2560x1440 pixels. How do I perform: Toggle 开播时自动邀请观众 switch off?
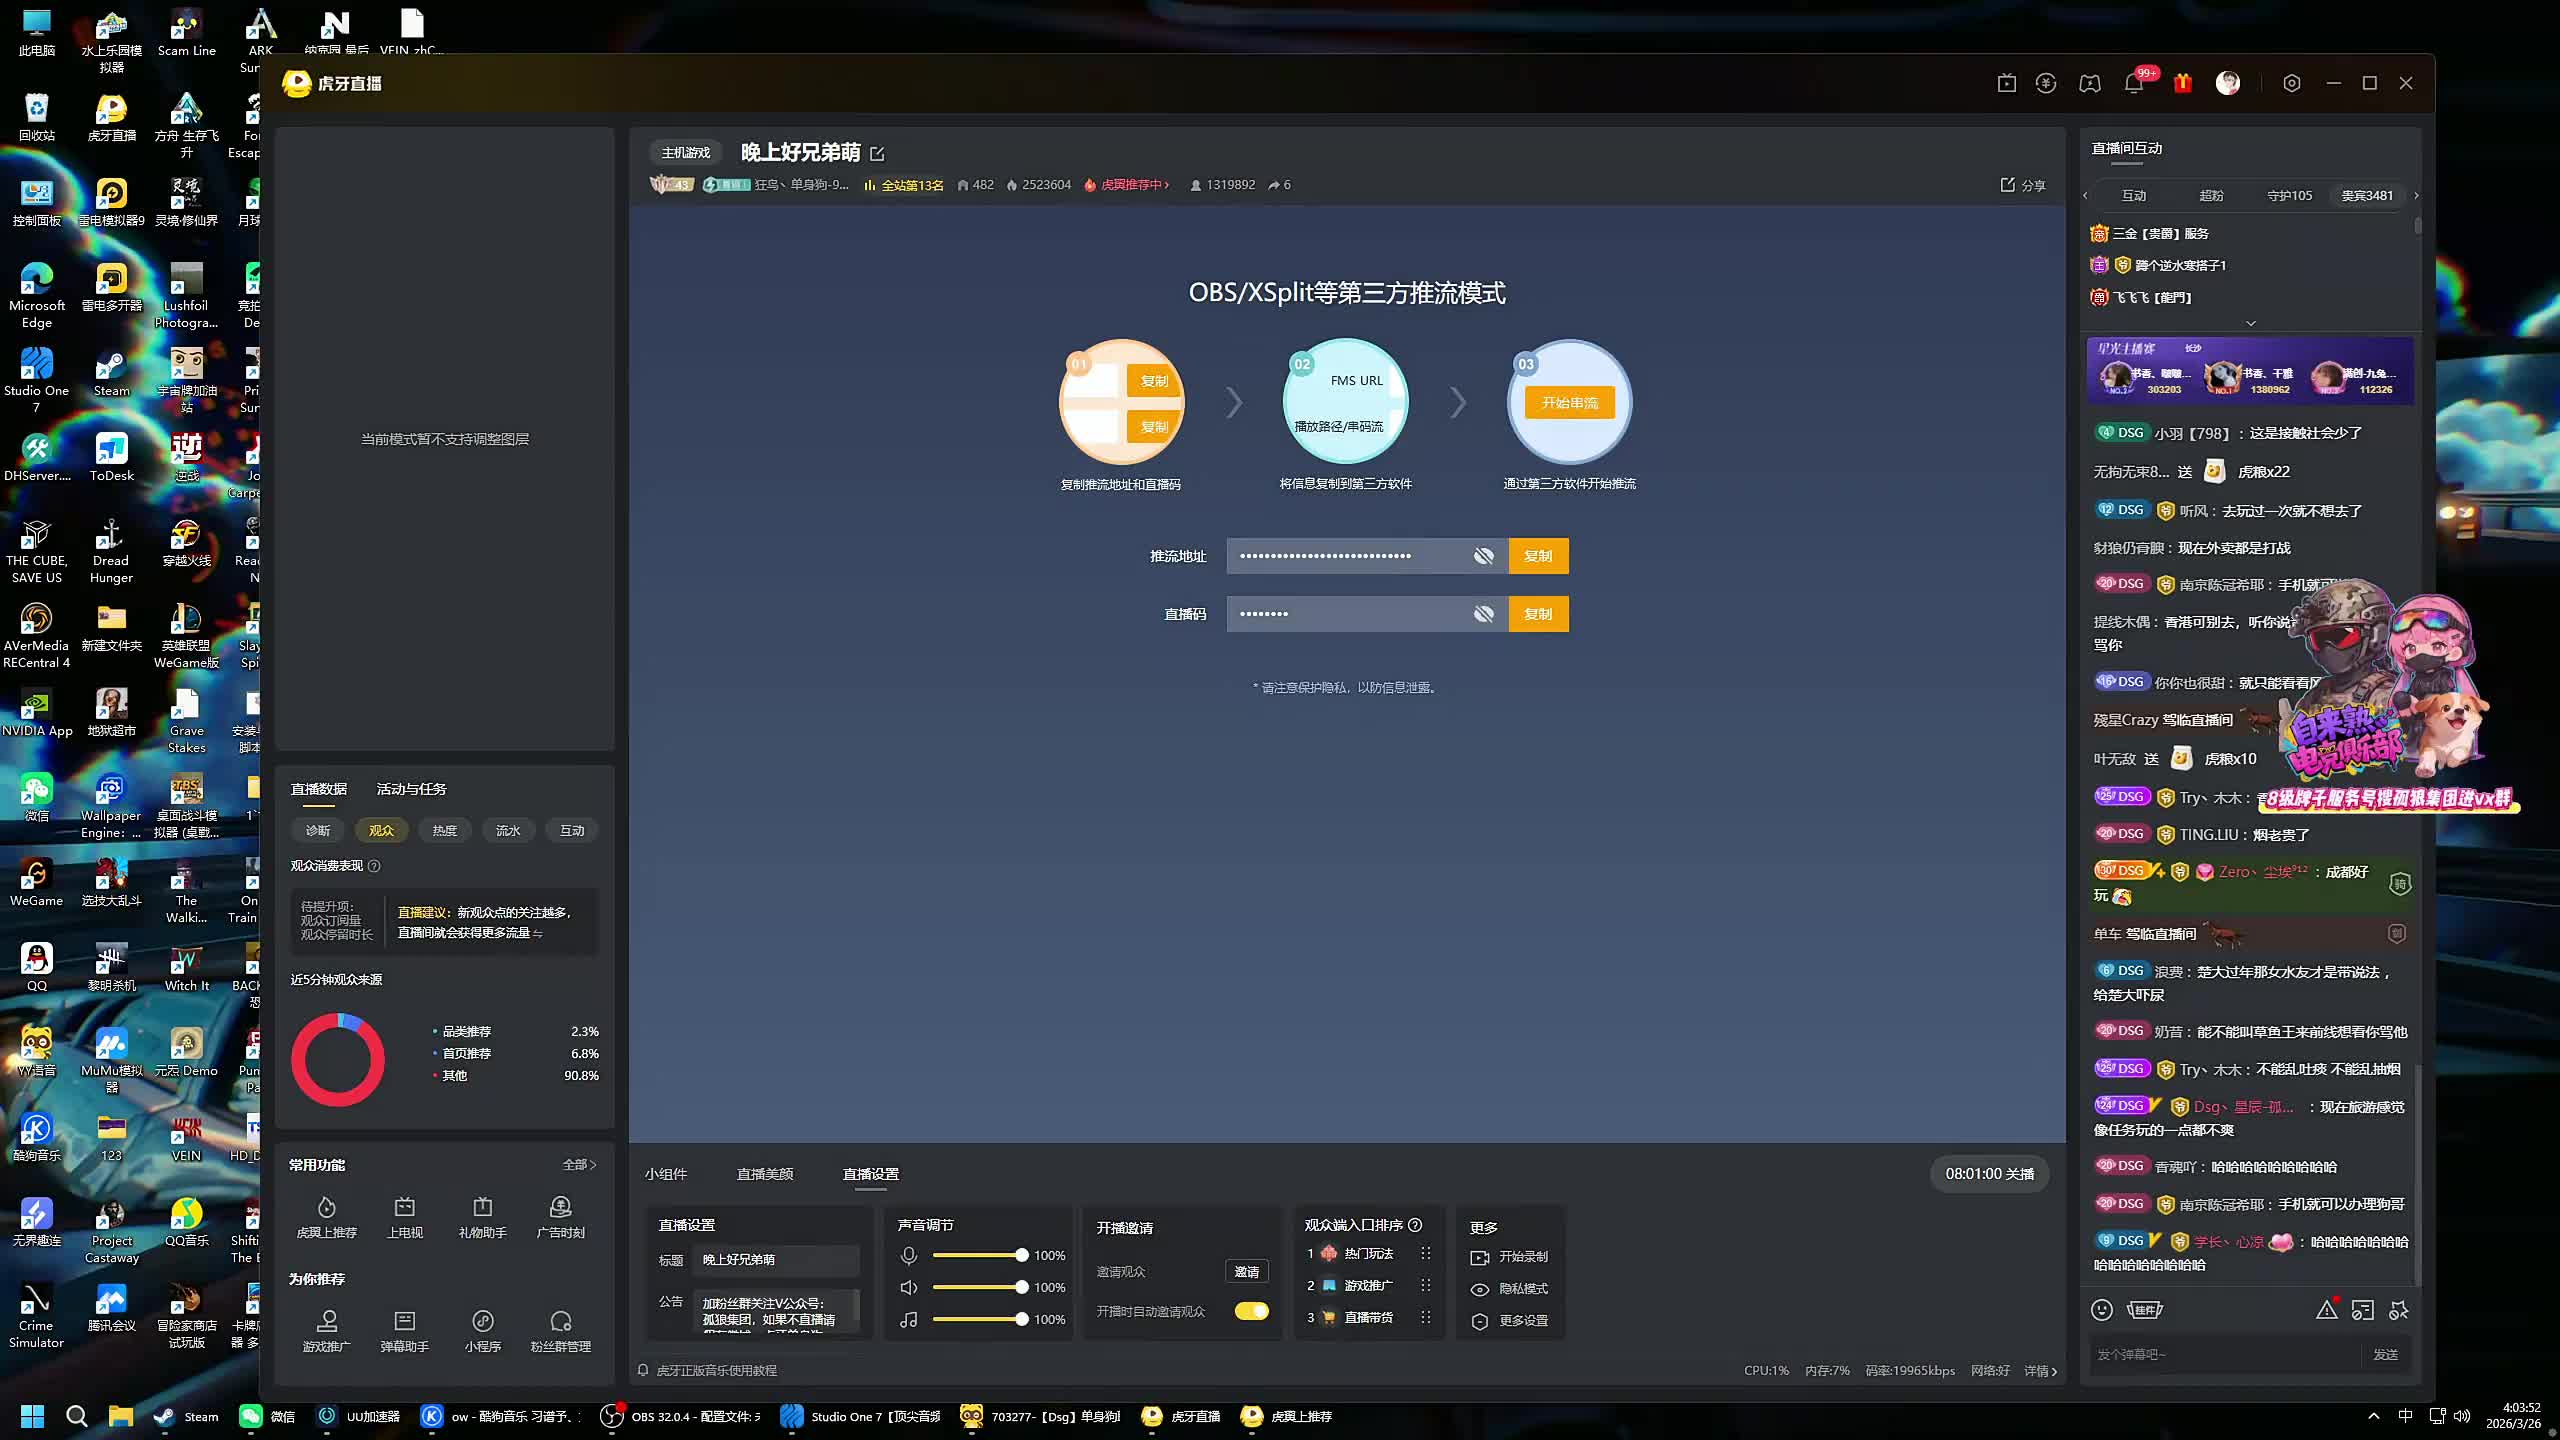pos(1251,1311)
